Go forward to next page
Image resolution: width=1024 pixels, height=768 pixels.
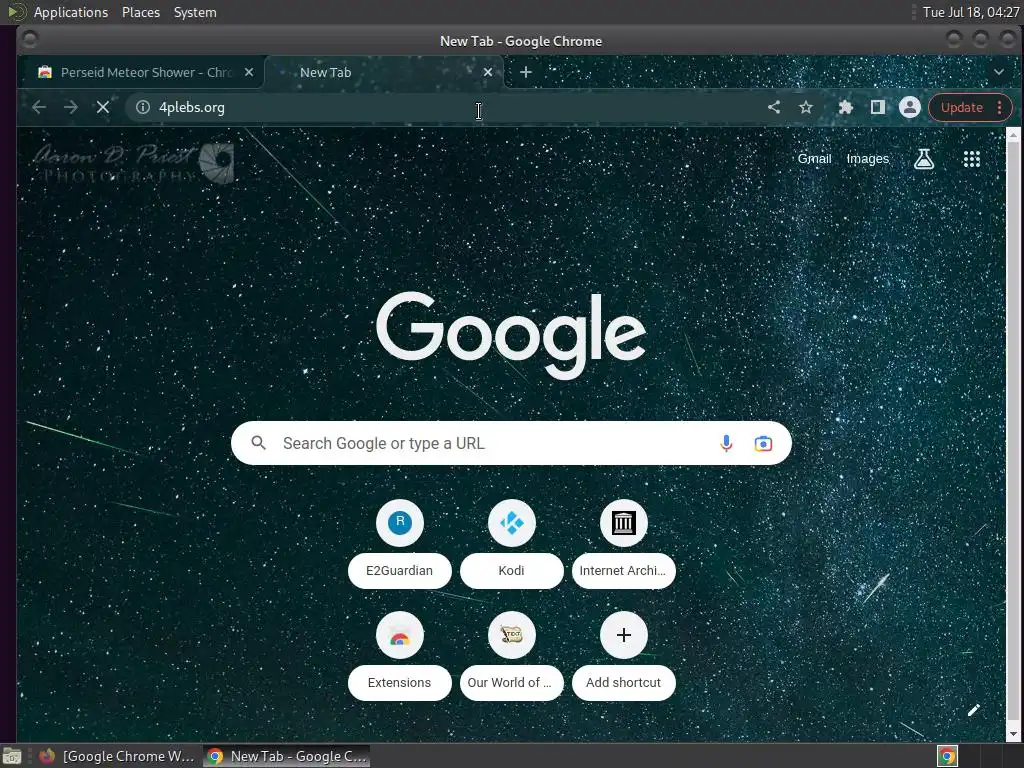pyautogui.click(x=71, y=107)
